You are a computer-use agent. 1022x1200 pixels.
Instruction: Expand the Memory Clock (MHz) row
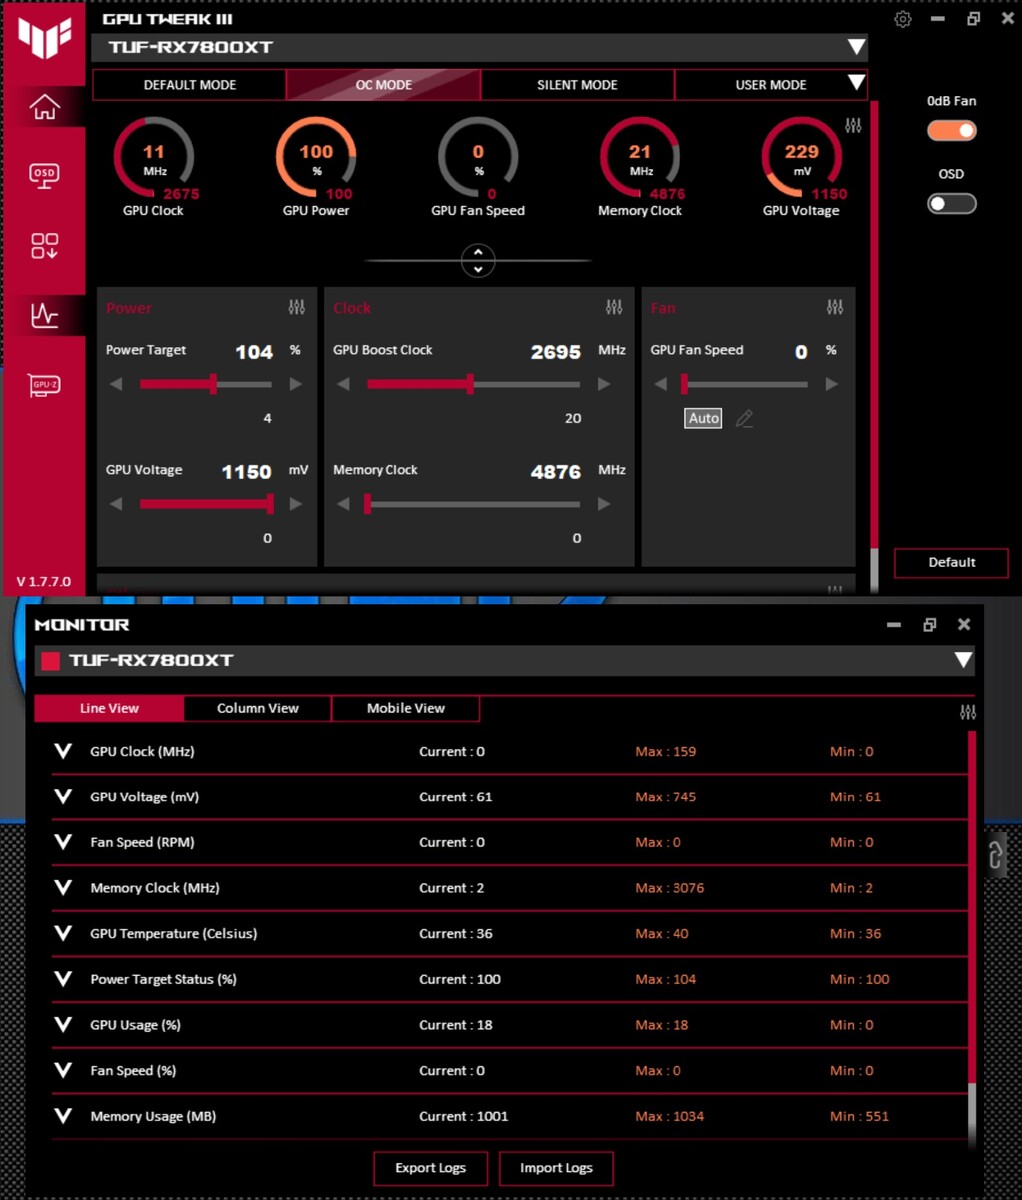tap(63, 888)
